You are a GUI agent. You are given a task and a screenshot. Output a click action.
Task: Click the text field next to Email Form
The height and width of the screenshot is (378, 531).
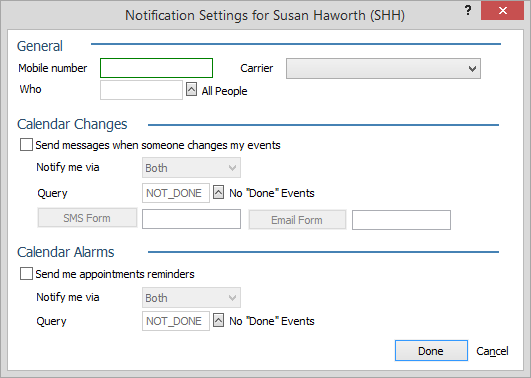401,220
